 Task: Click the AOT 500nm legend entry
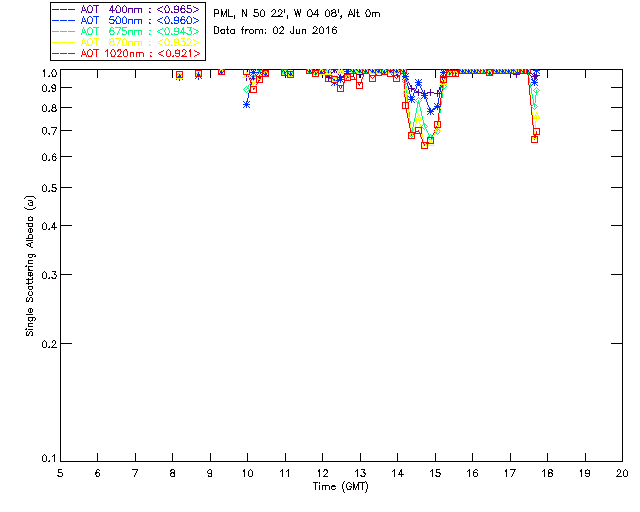(127, 20)
